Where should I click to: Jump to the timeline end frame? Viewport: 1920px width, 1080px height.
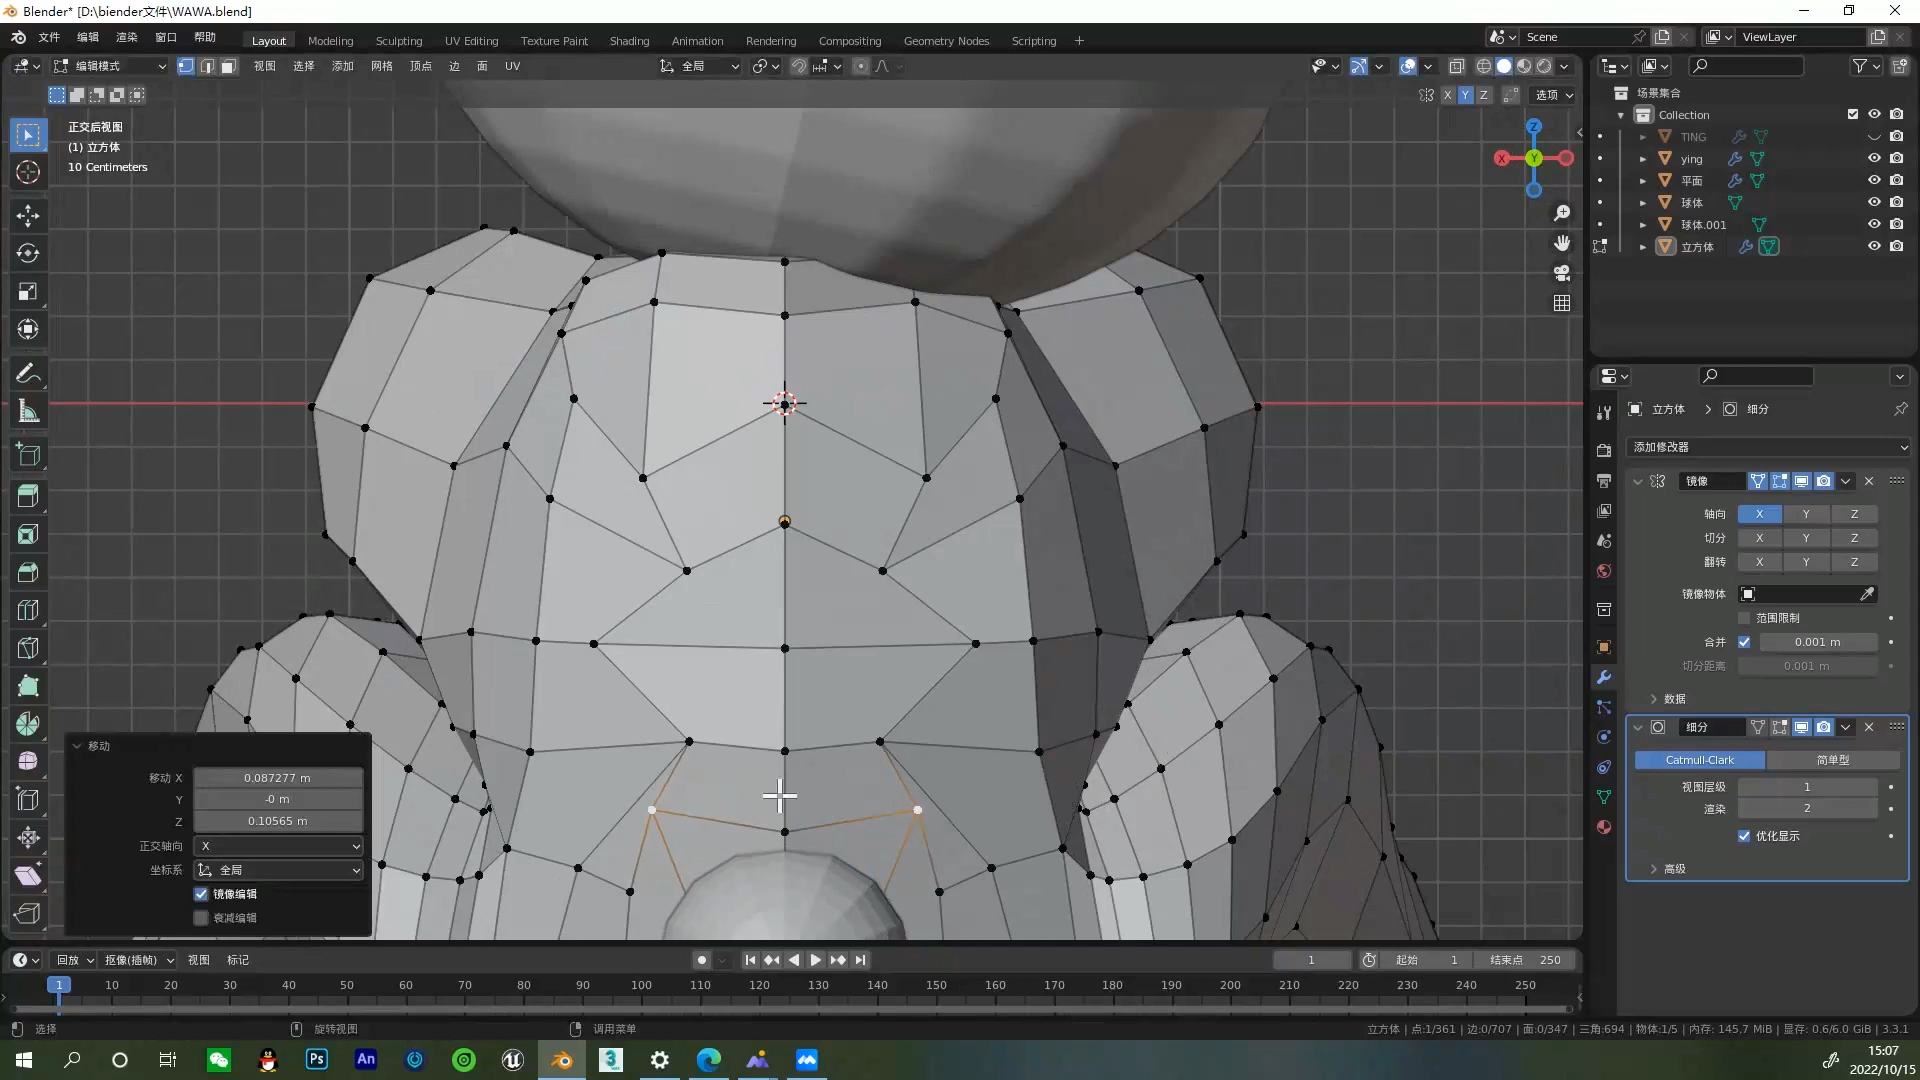[x=860, y=960]
